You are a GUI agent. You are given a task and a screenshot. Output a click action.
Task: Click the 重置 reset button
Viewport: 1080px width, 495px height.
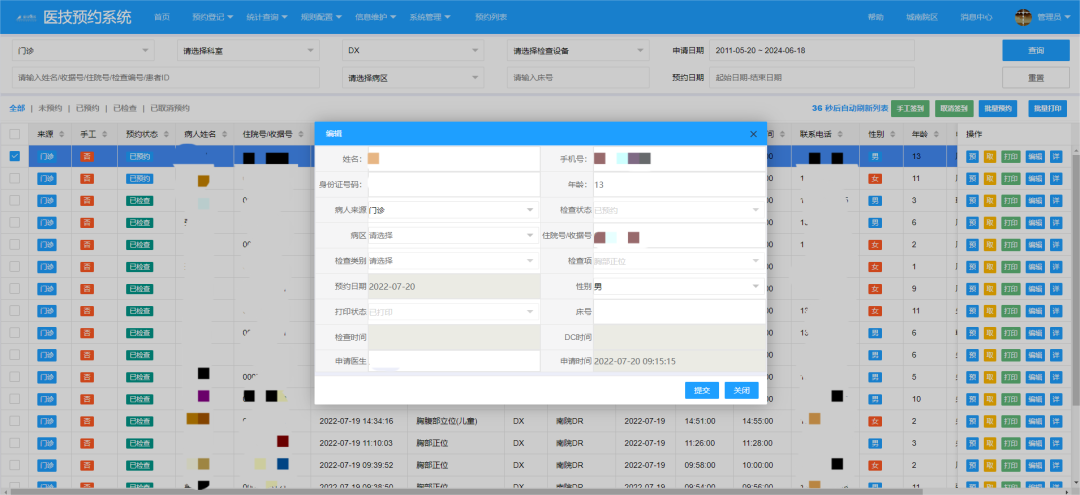point(1035,78)
